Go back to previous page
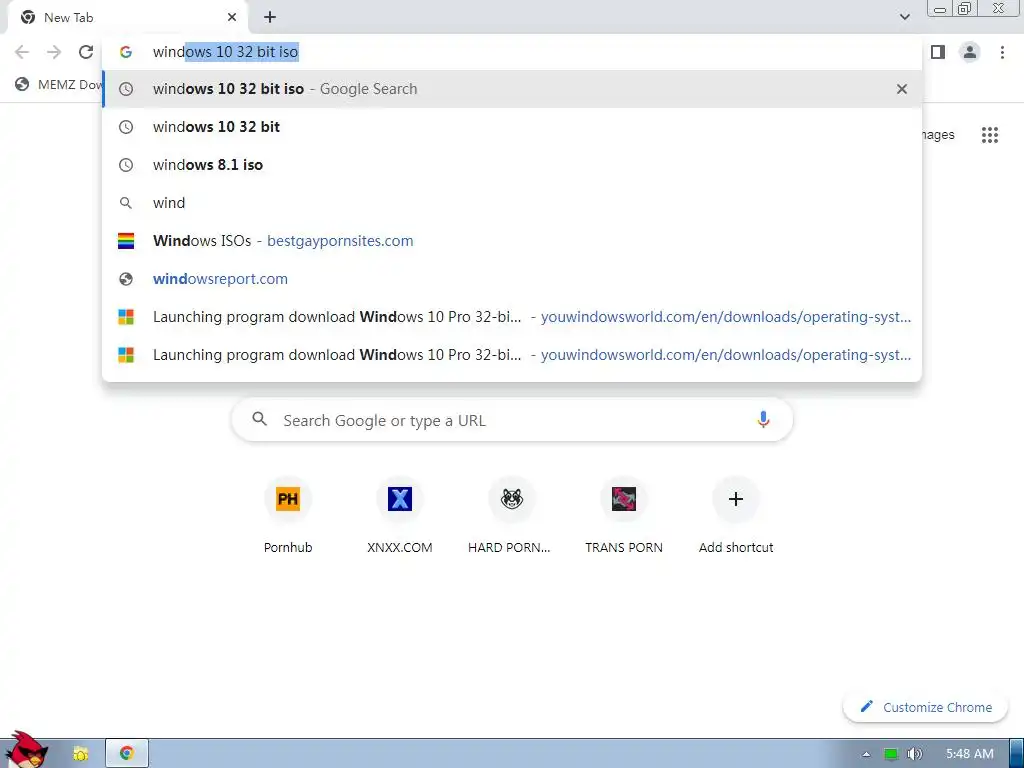1024x768 pixels. [x=22, y=52]
